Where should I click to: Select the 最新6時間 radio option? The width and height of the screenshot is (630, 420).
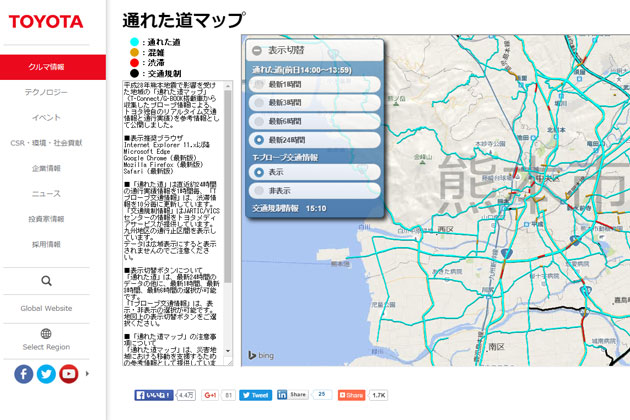click(259, 121)
